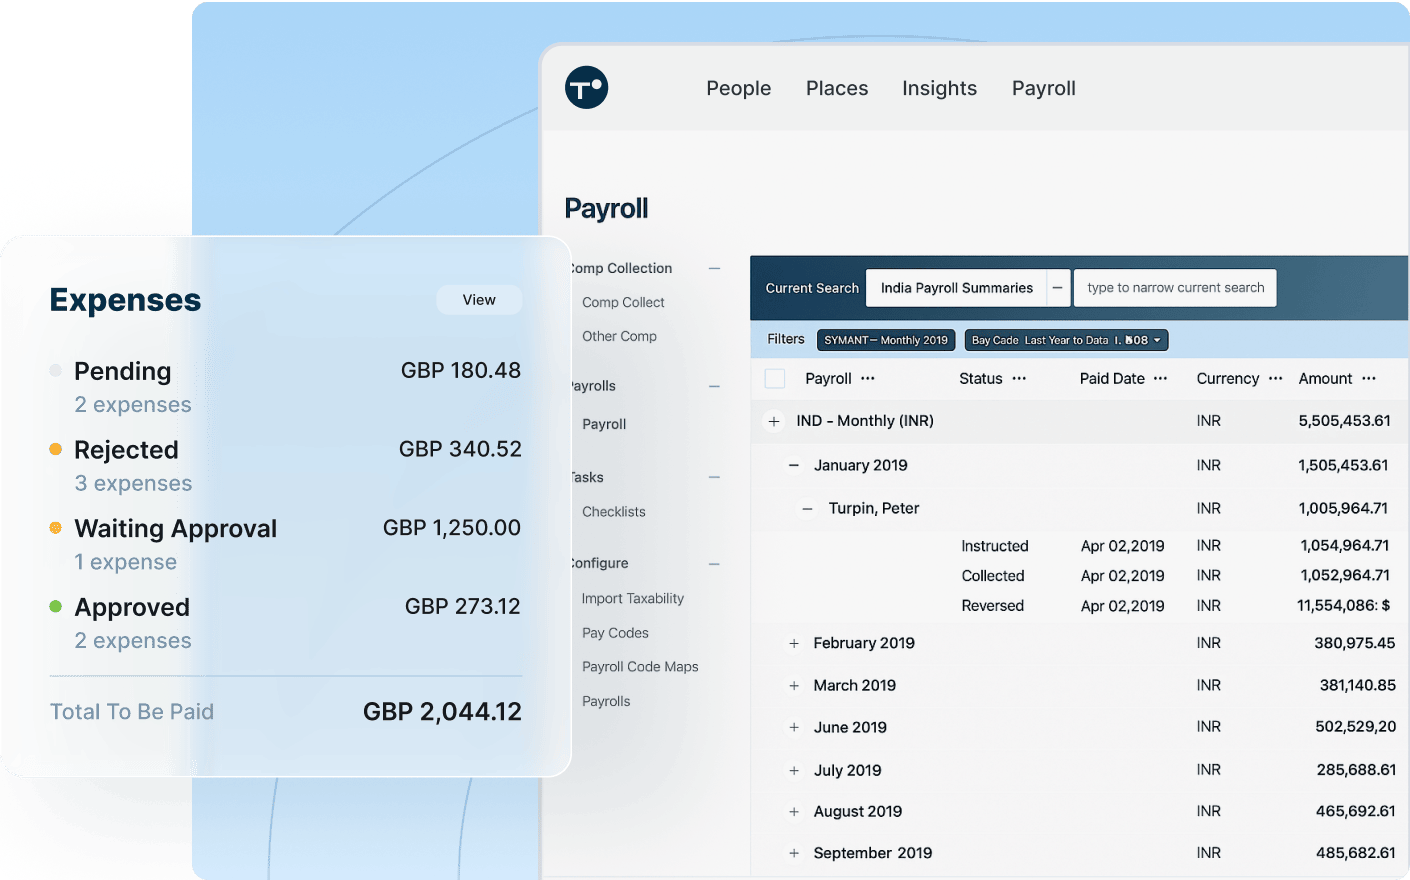Tick the select-all checkbox in table header
This screenshot has width=1410, height=880.
tap(775, 379)
